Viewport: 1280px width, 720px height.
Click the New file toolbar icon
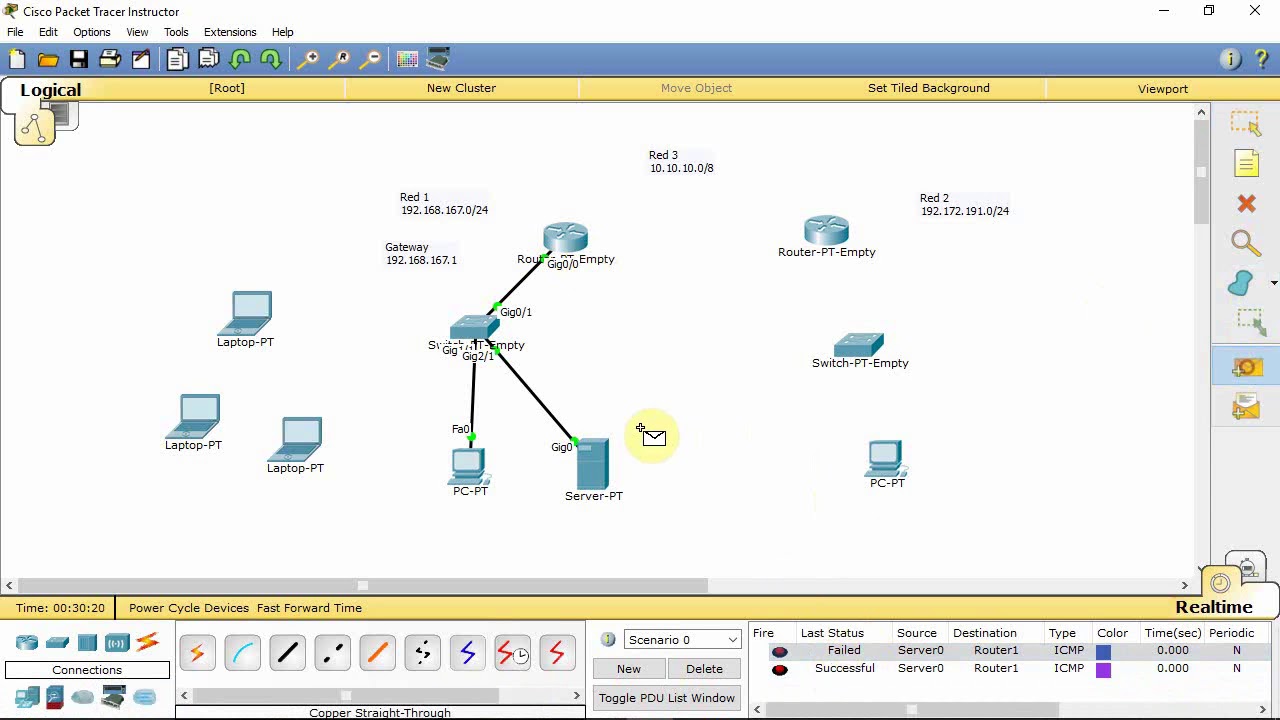17,60
